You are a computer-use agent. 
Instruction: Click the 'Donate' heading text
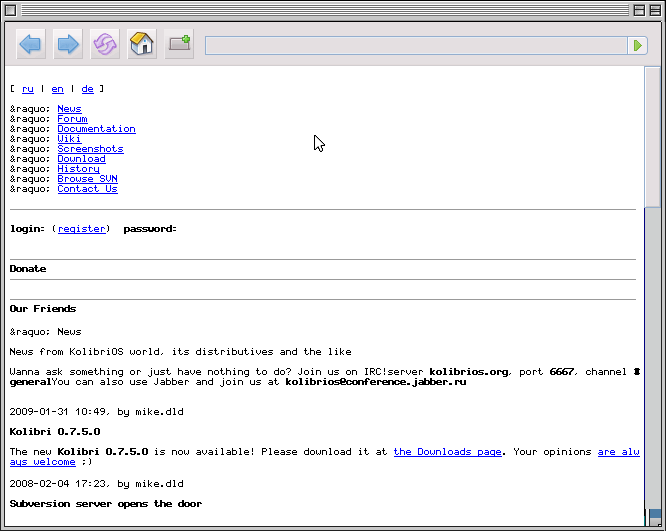pos(28,268)
